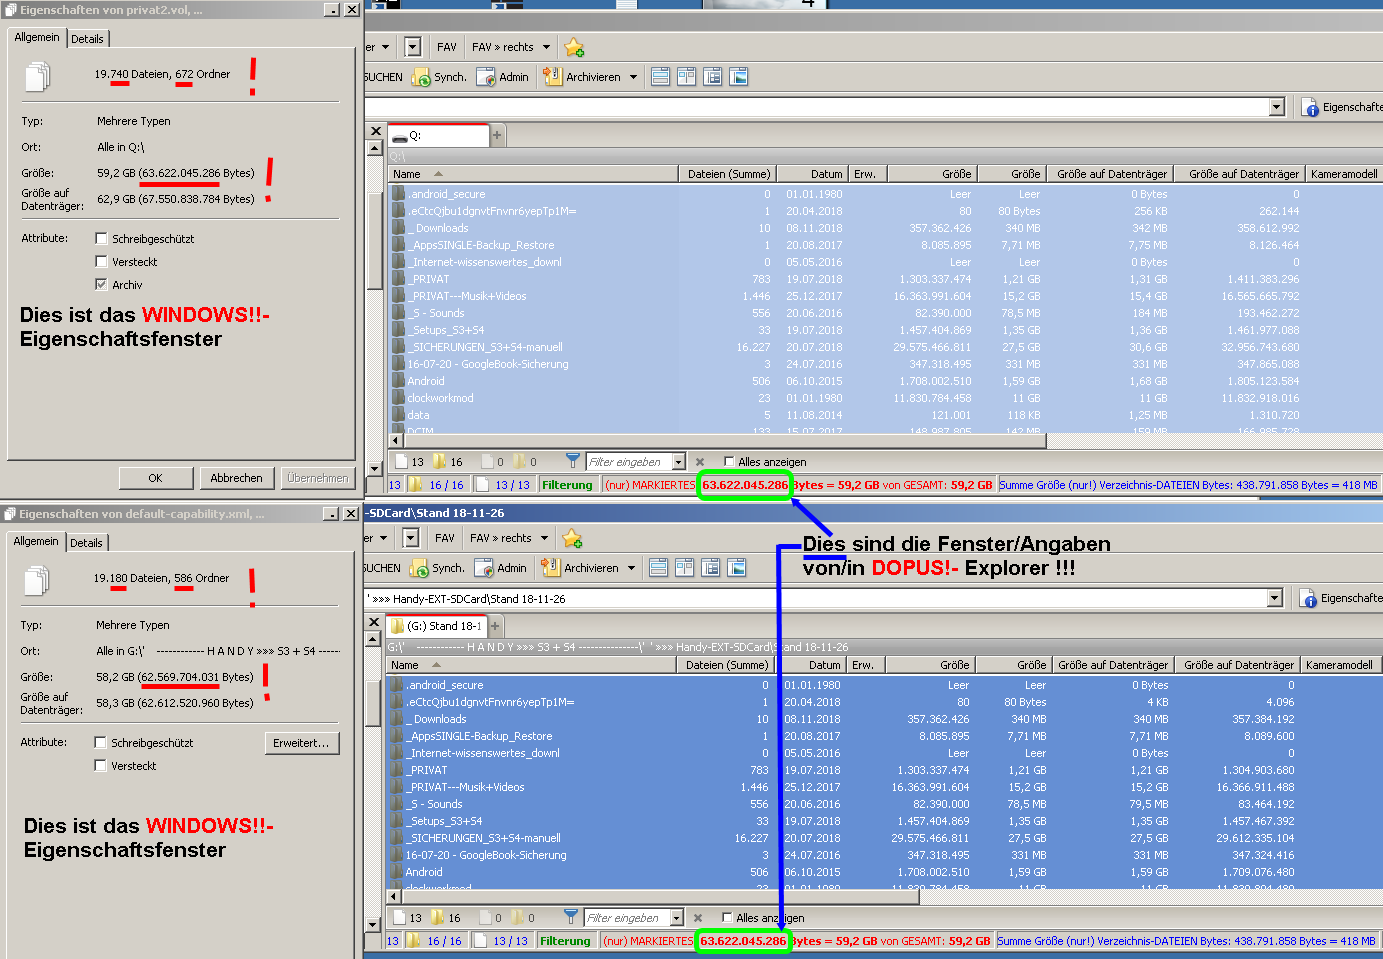The image size is (1383, 959).
Task: Click the horizontal scrollbar of the Stand 18-11-26 file list
Action: (650, 897)
